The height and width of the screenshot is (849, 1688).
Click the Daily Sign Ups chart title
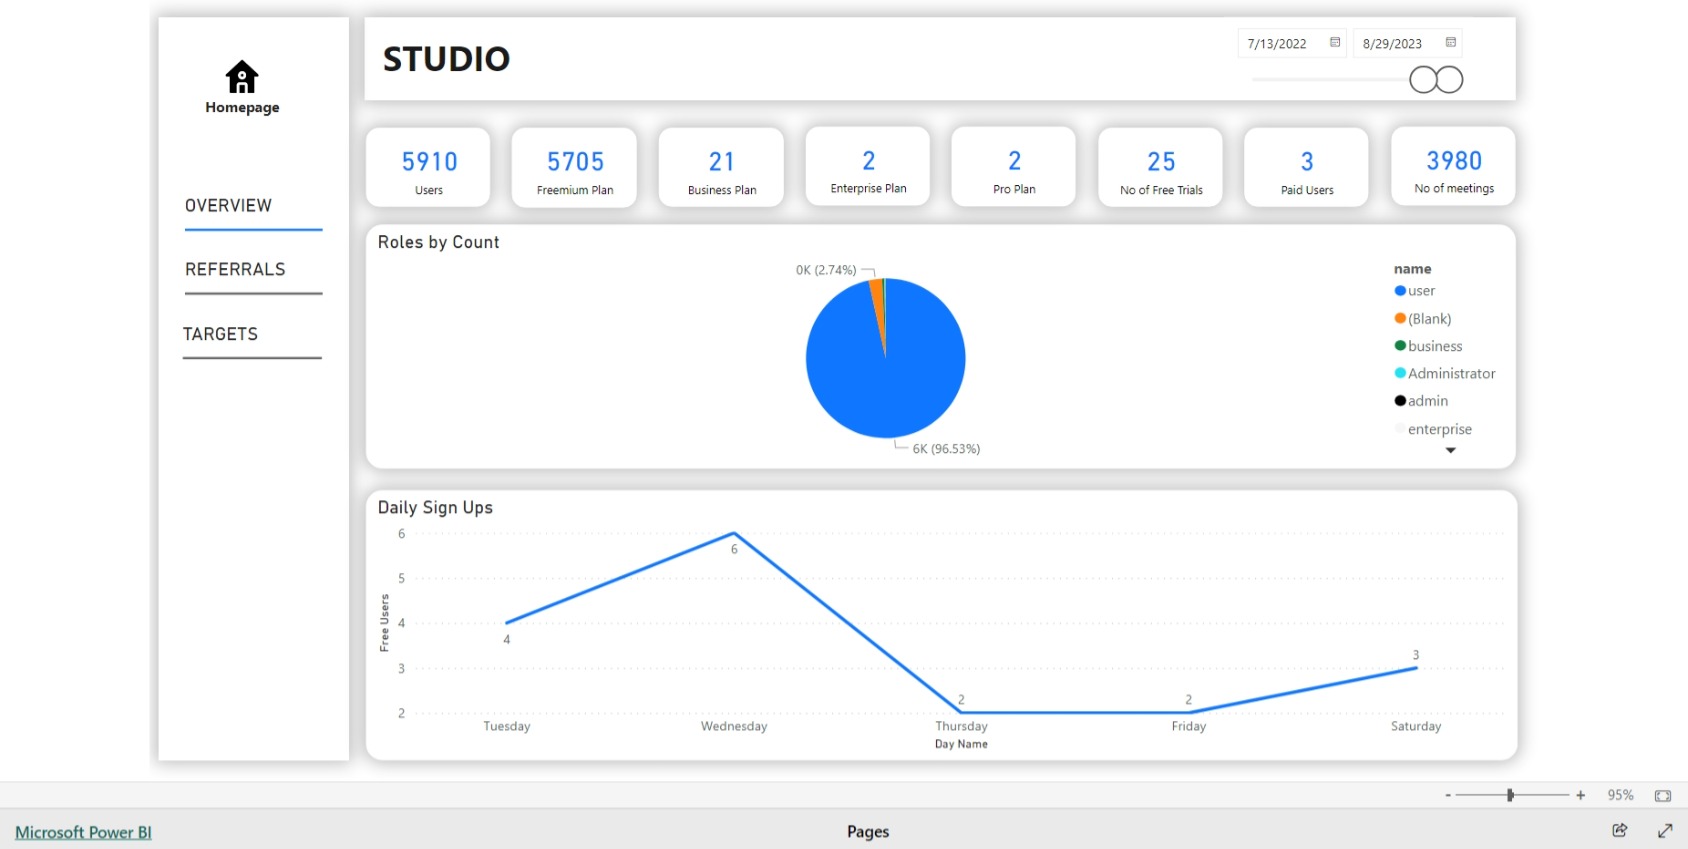click(x=435, y=507)
